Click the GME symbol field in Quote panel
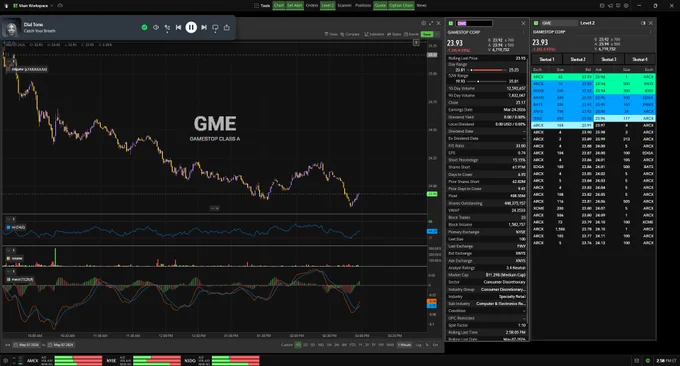This screenshot has height=366, width=680. [474, 23]
